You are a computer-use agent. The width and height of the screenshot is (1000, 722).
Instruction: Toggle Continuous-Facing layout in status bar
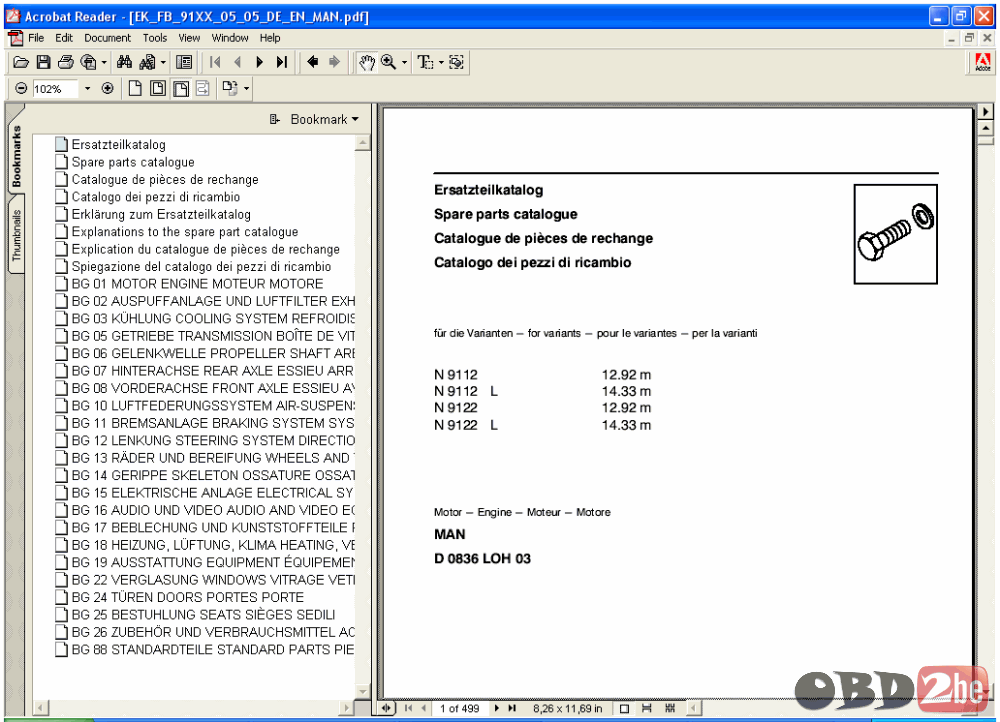[670, 708]
